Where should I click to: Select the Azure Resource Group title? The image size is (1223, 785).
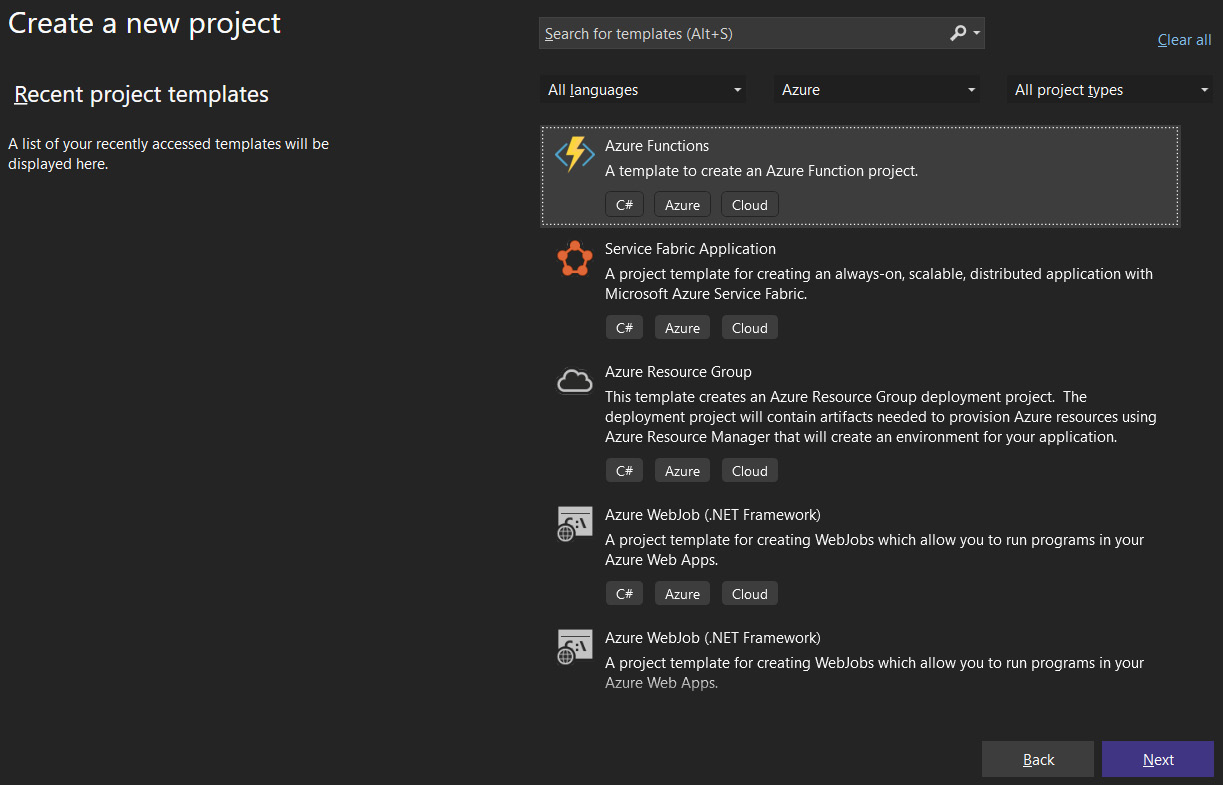[678, 372]
